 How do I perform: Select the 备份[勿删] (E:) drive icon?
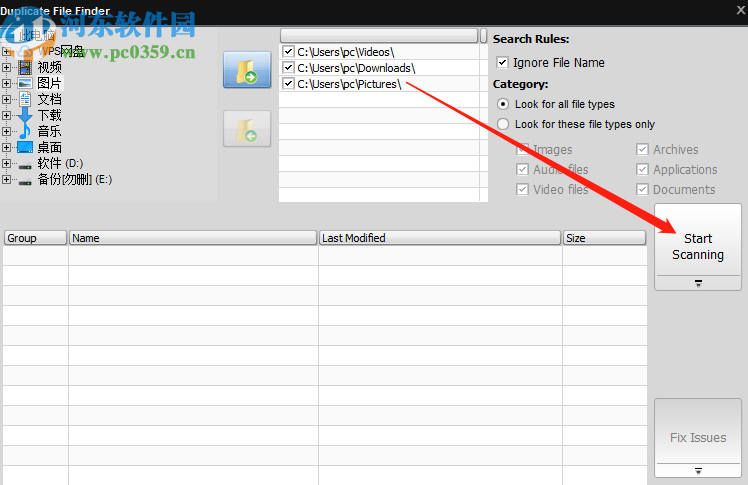tap(25, 181)
